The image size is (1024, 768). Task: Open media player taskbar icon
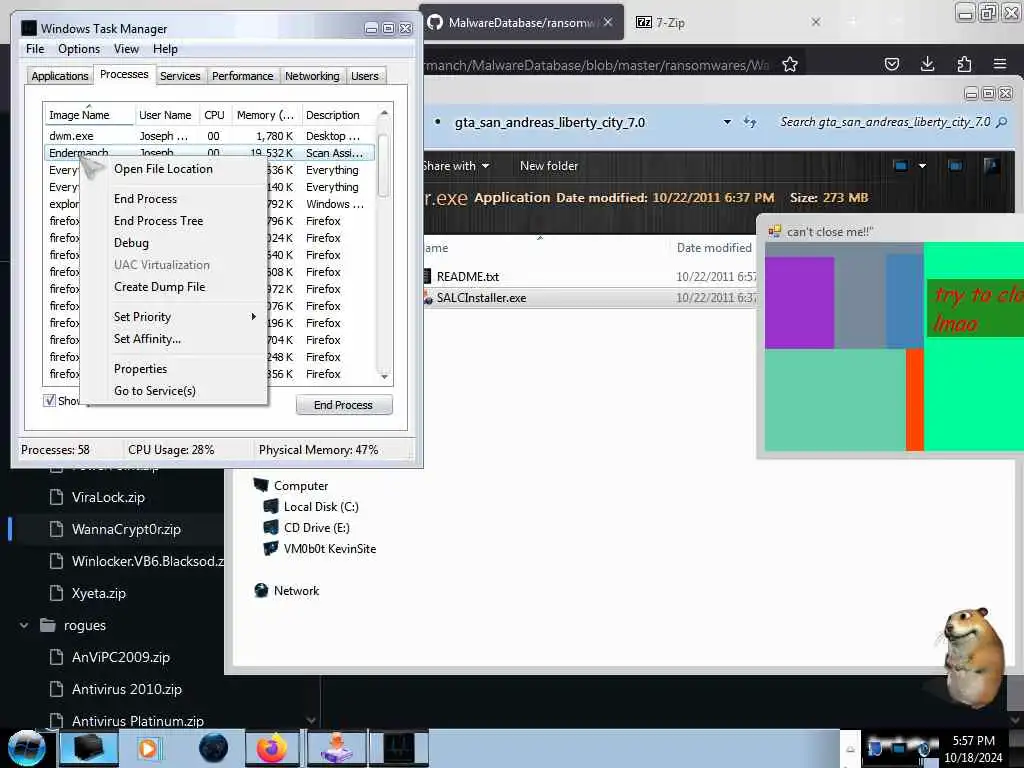point(148,748)
